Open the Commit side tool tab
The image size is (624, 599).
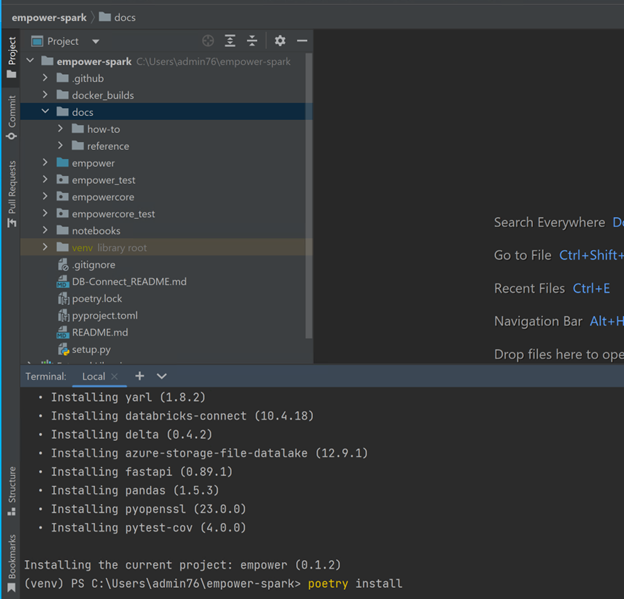12,117
